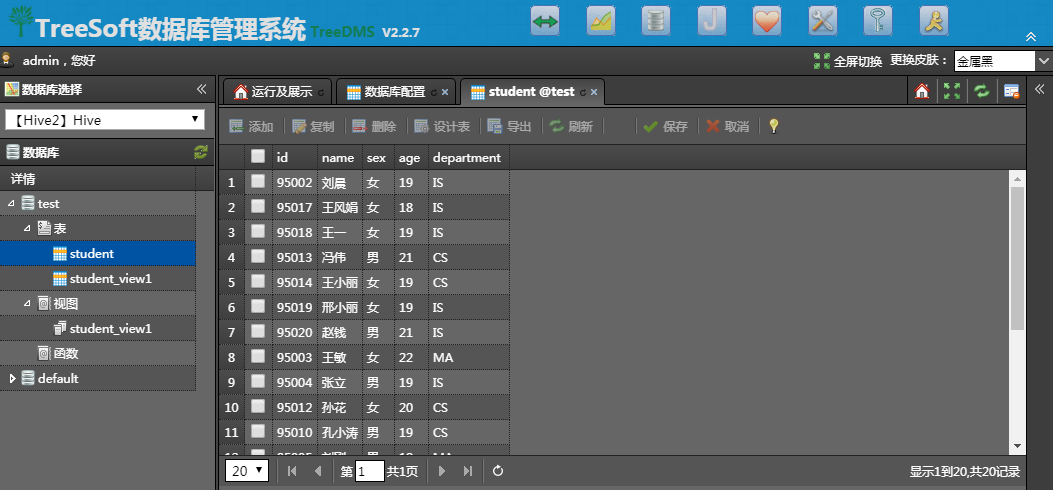Collapse the top header chevron
The image size is (1053, 490).
pyautogui.click(x=1031, y=37)
